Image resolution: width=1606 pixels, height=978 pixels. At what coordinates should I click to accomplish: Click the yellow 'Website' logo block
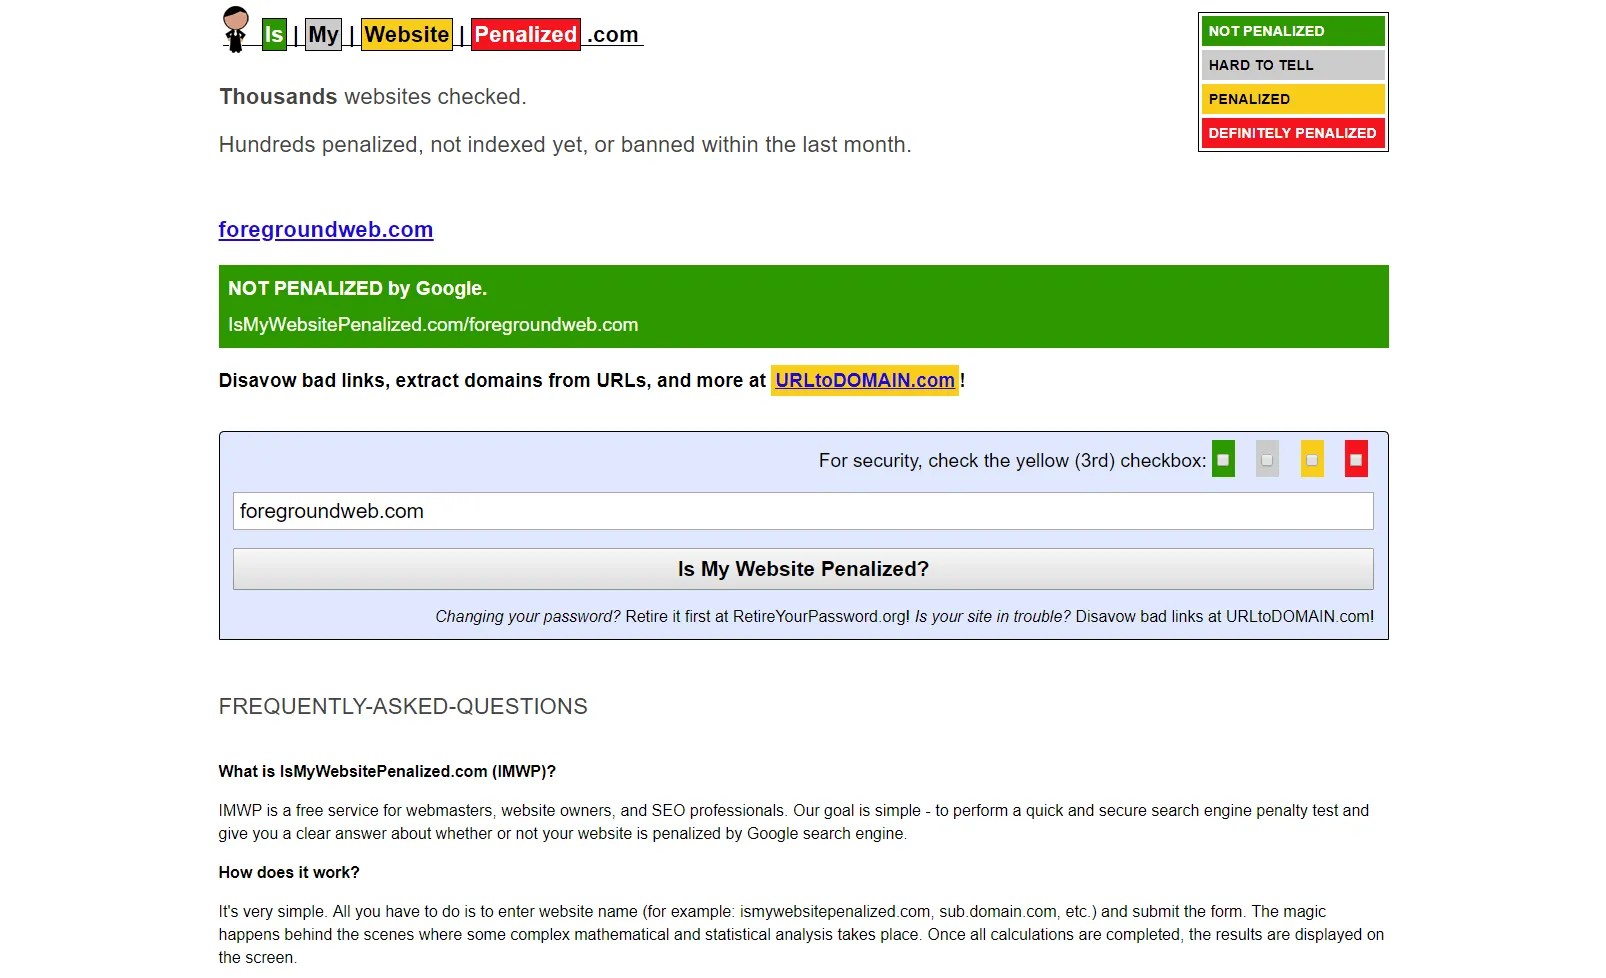[406, 34]
